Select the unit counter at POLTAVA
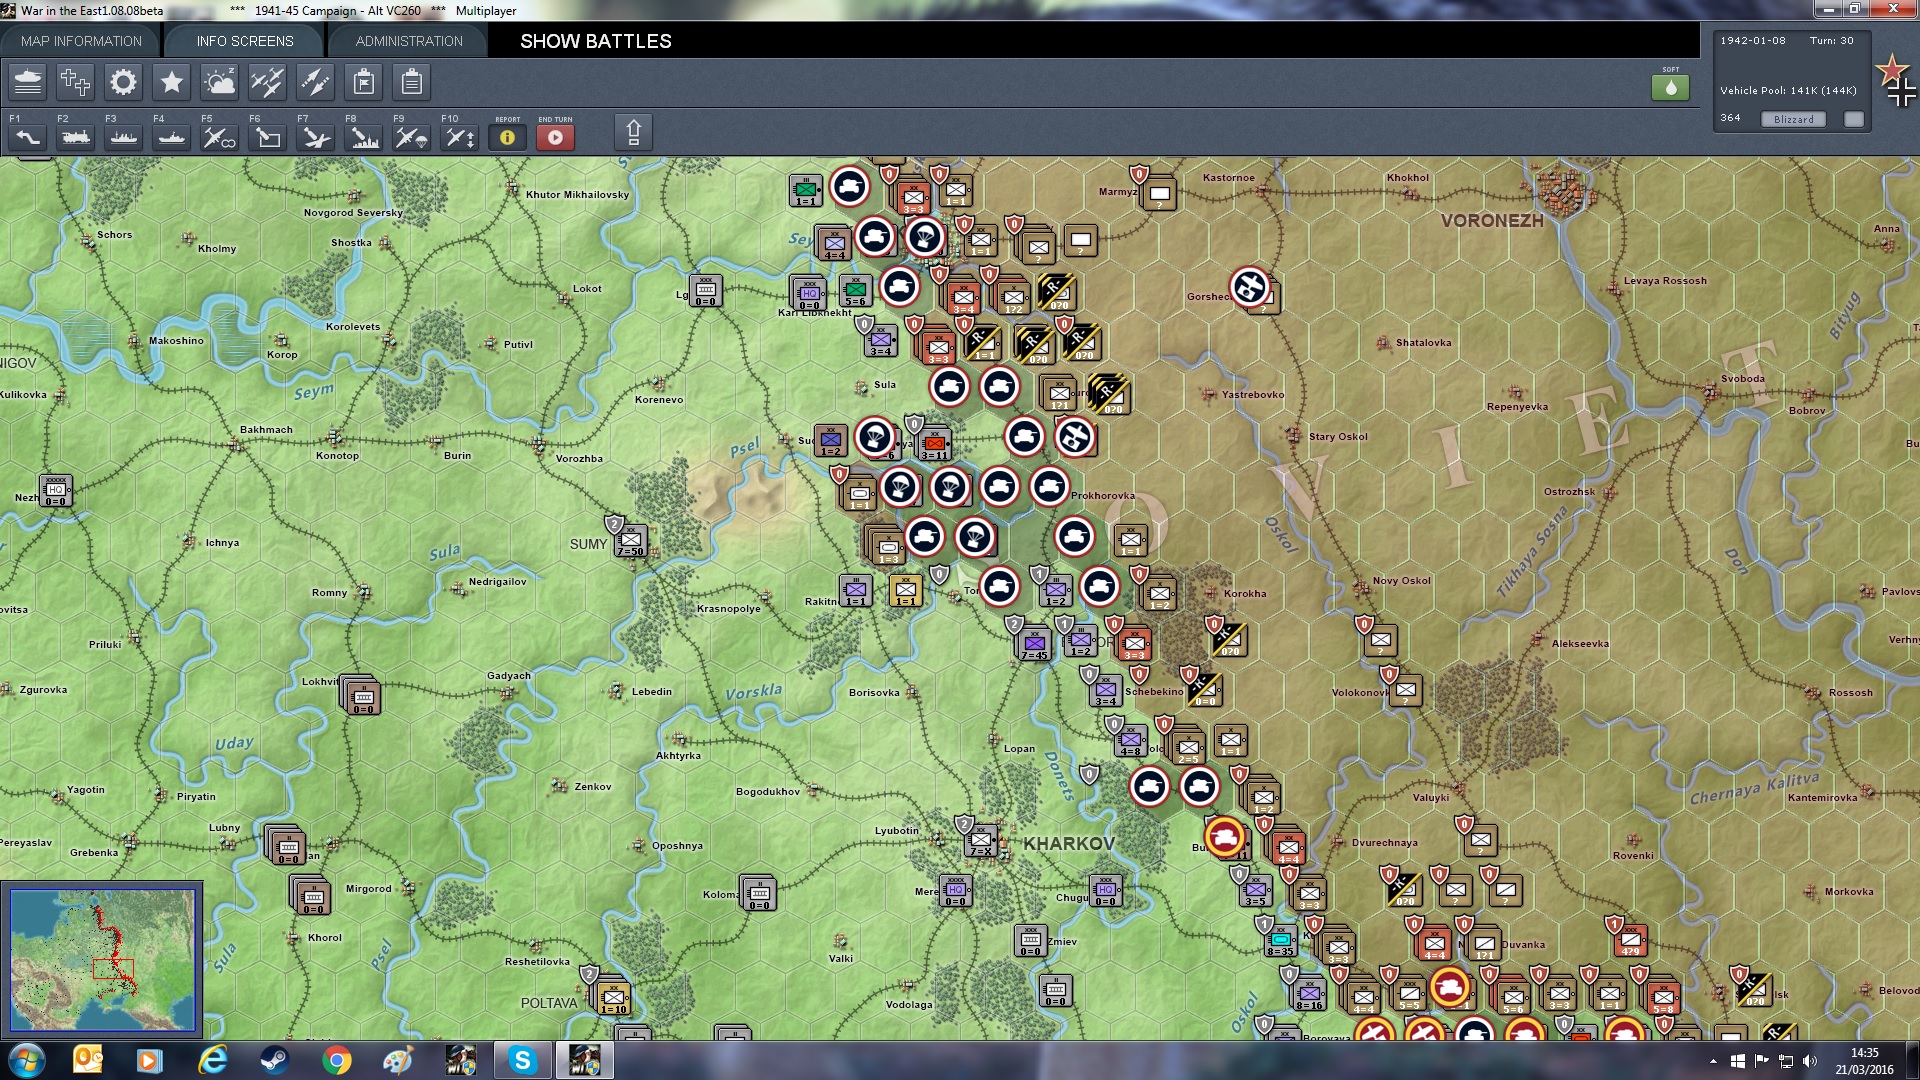Viewport: 1920px width, 1080px height. coord(613,998)
